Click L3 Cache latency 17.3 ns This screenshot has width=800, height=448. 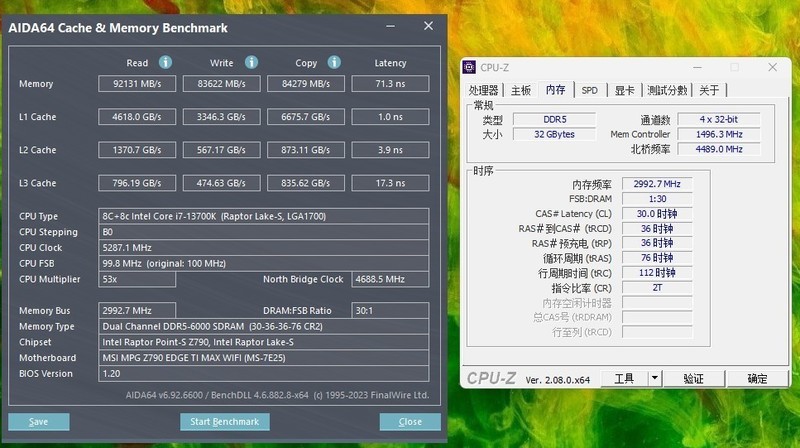[390, 183]
